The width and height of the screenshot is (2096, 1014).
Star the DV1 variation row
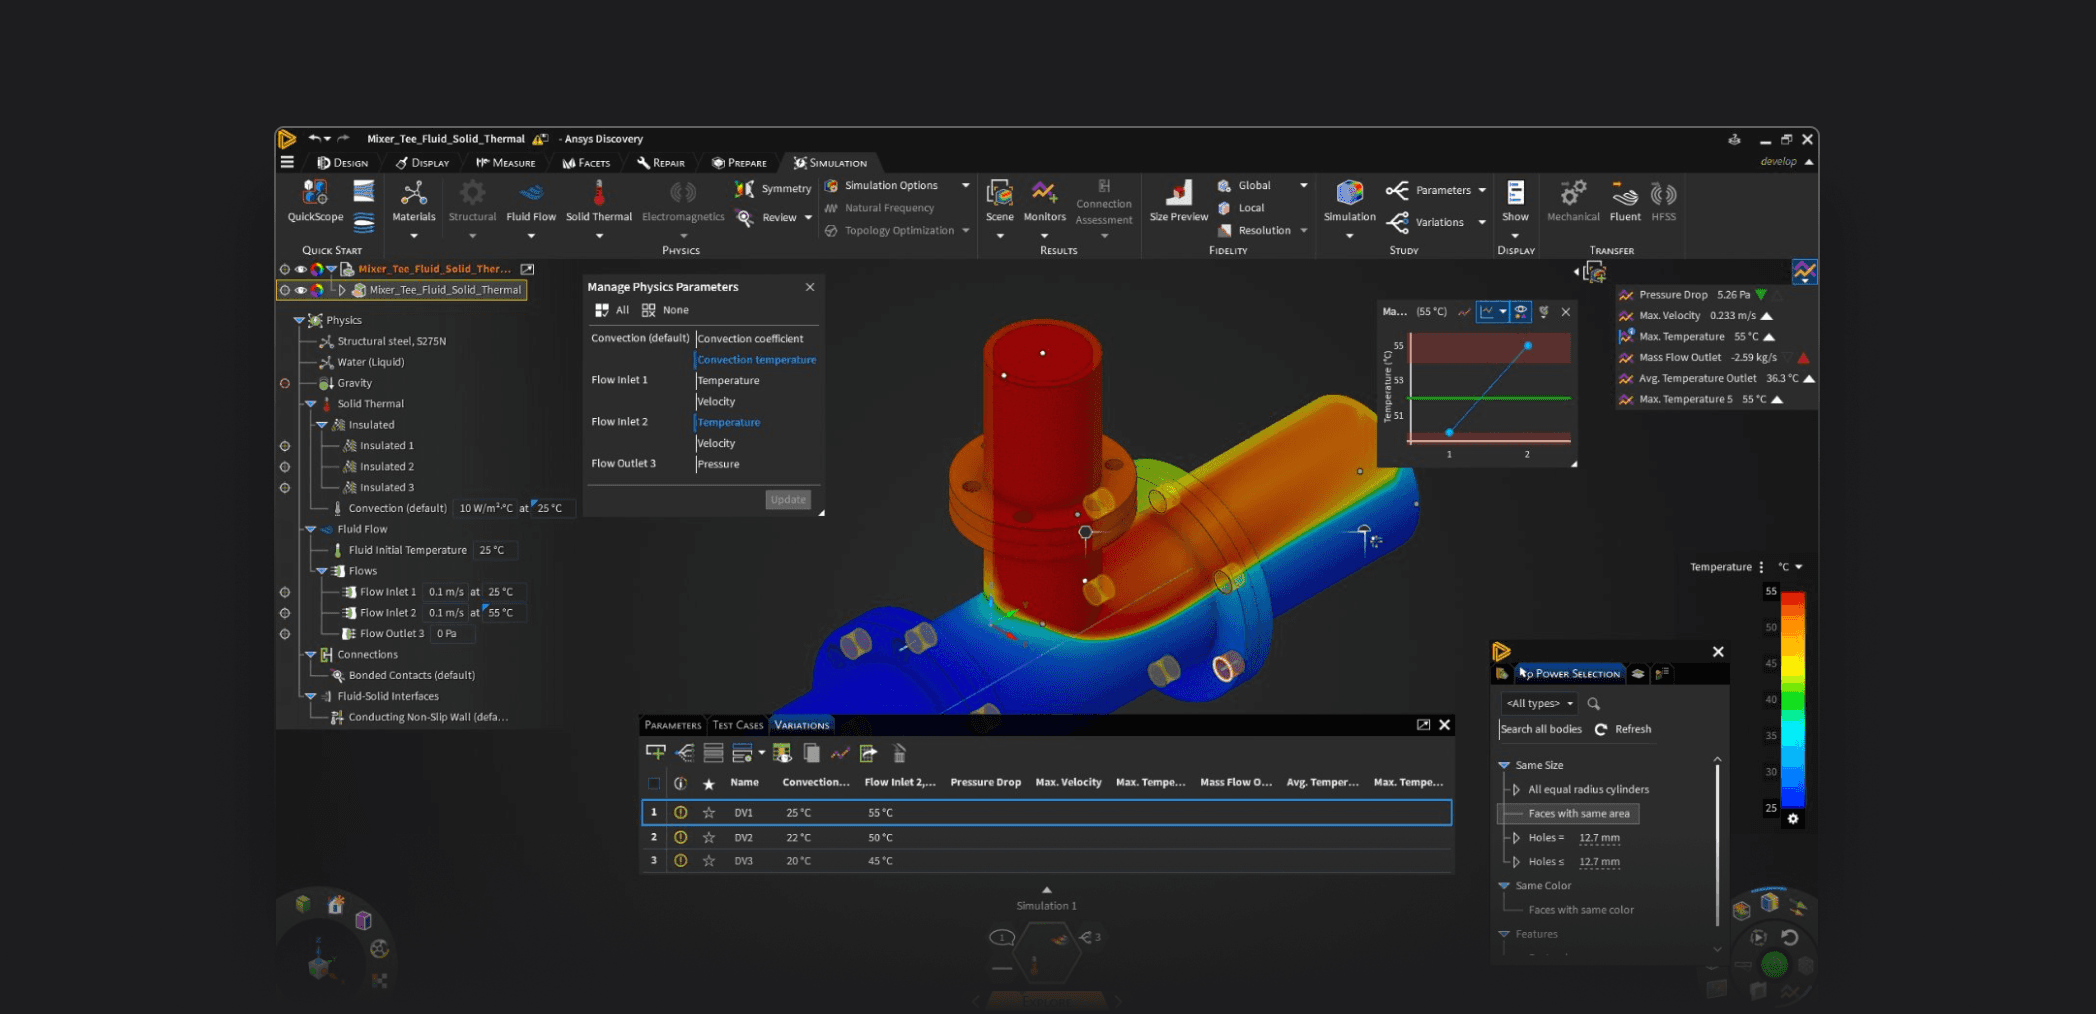click(x=709, y=813)
